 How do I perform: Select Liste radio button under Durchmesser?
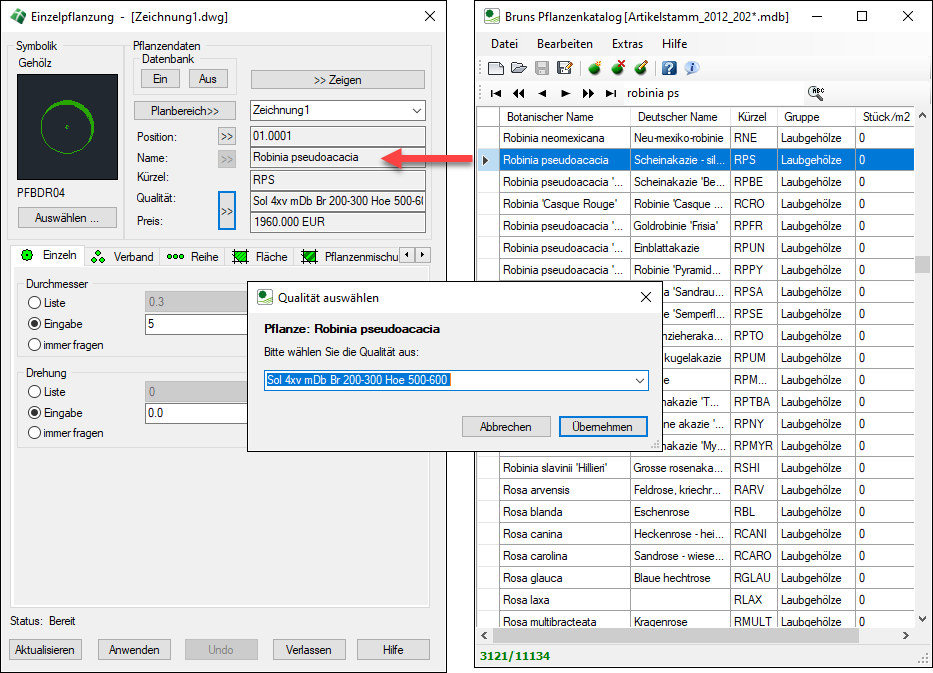pos(35,303)
